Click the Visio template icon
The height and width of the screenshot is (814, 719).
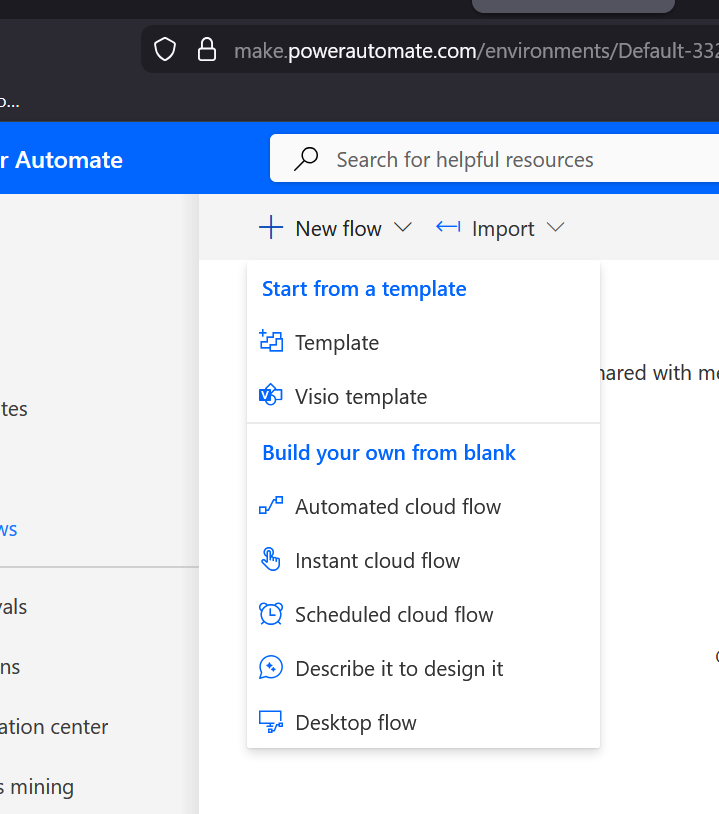(271, 396)
